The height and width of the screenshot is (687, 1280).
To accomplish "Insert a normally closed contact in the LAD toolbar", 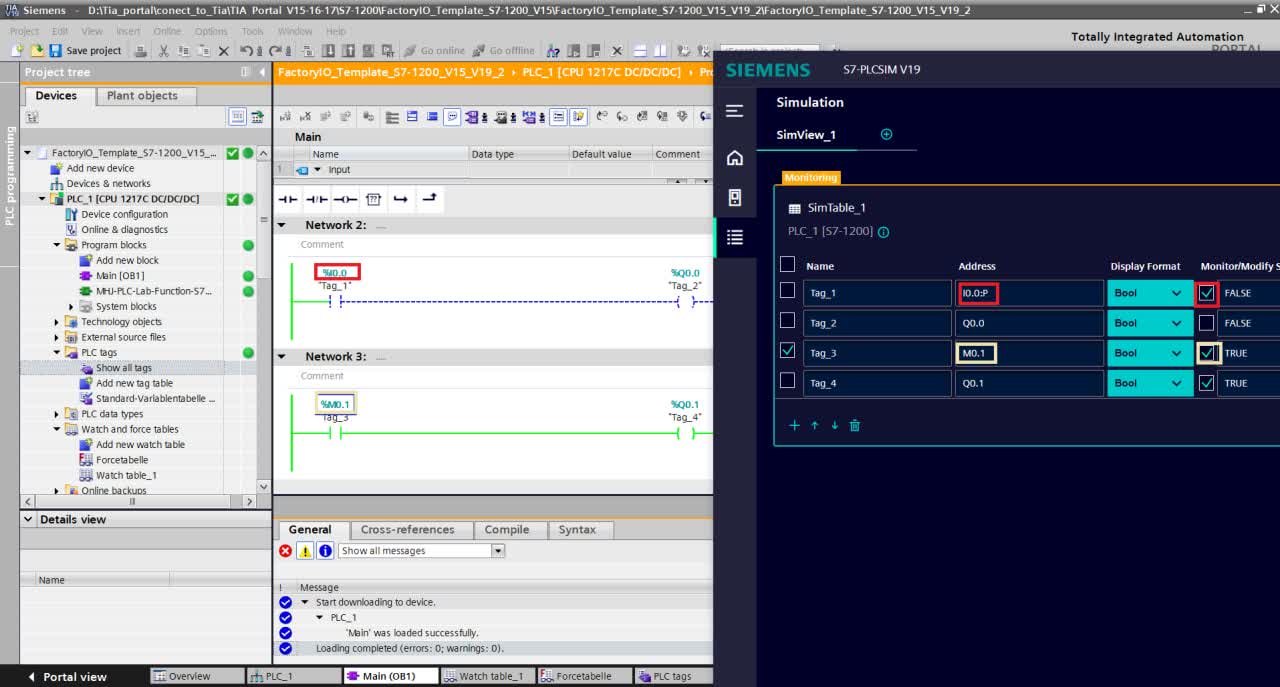I will [316, 199].
